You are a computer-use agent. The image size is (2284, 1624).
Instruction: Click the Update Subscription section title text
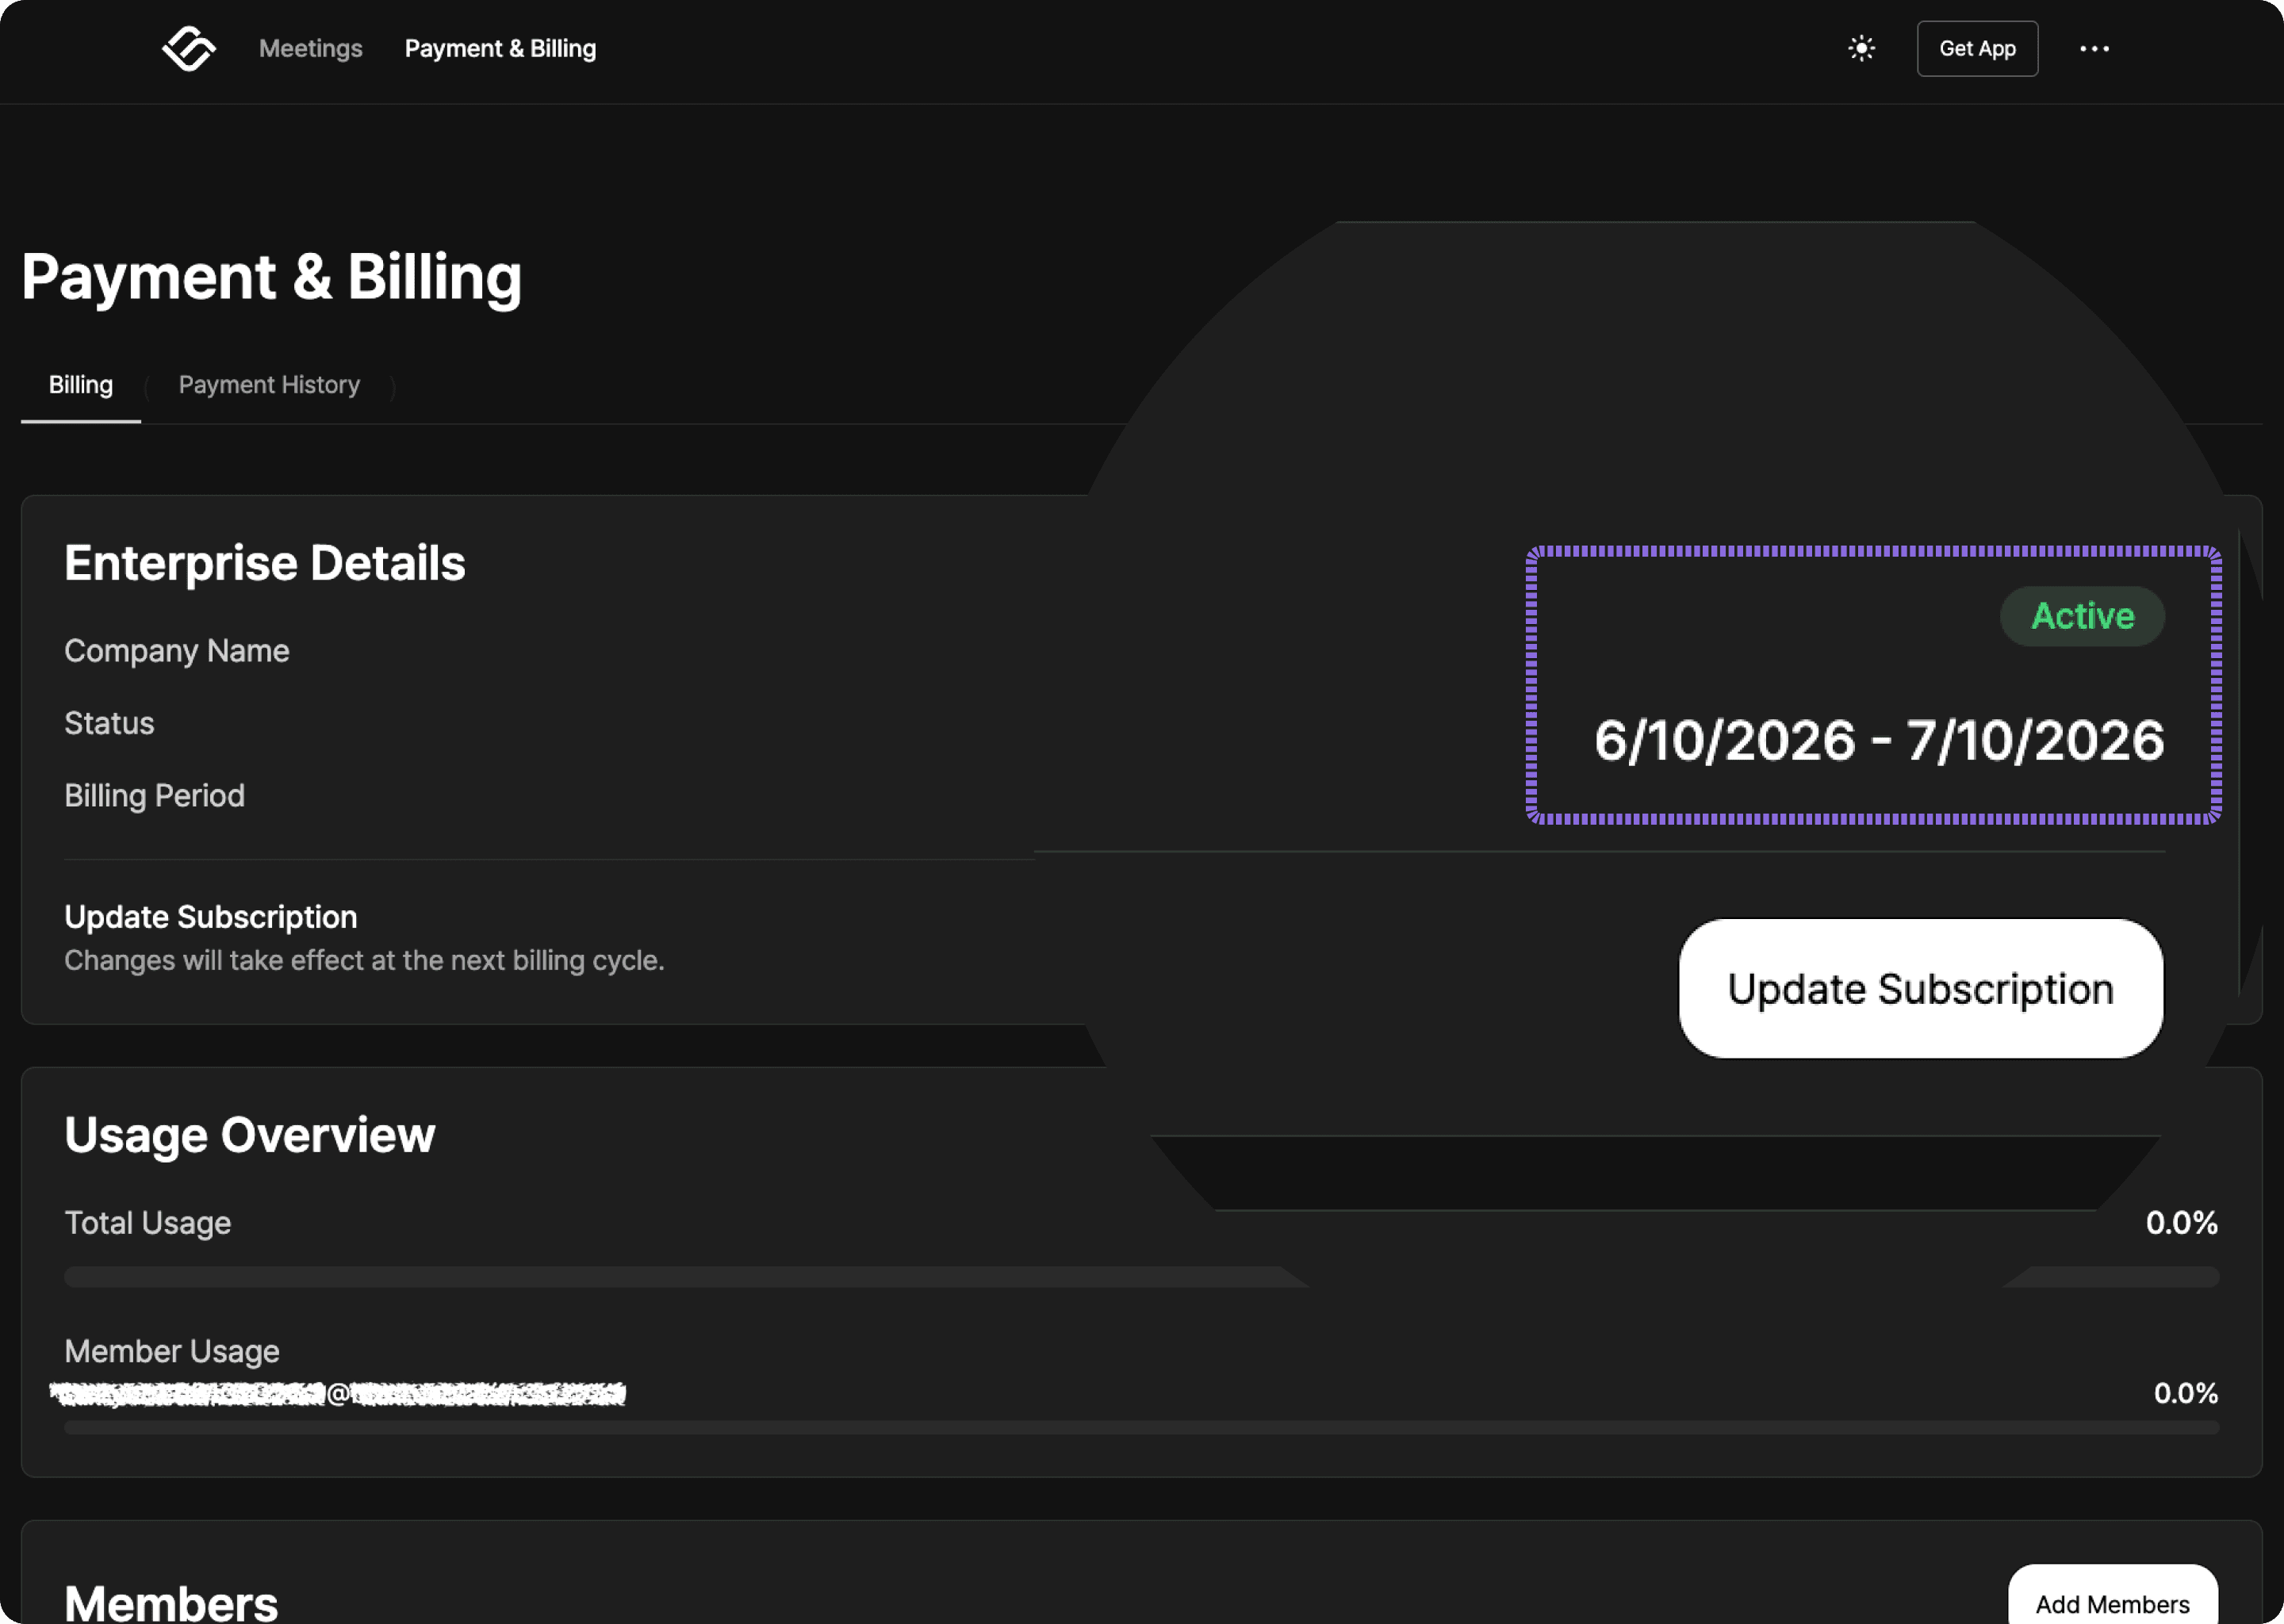point(211,917)
